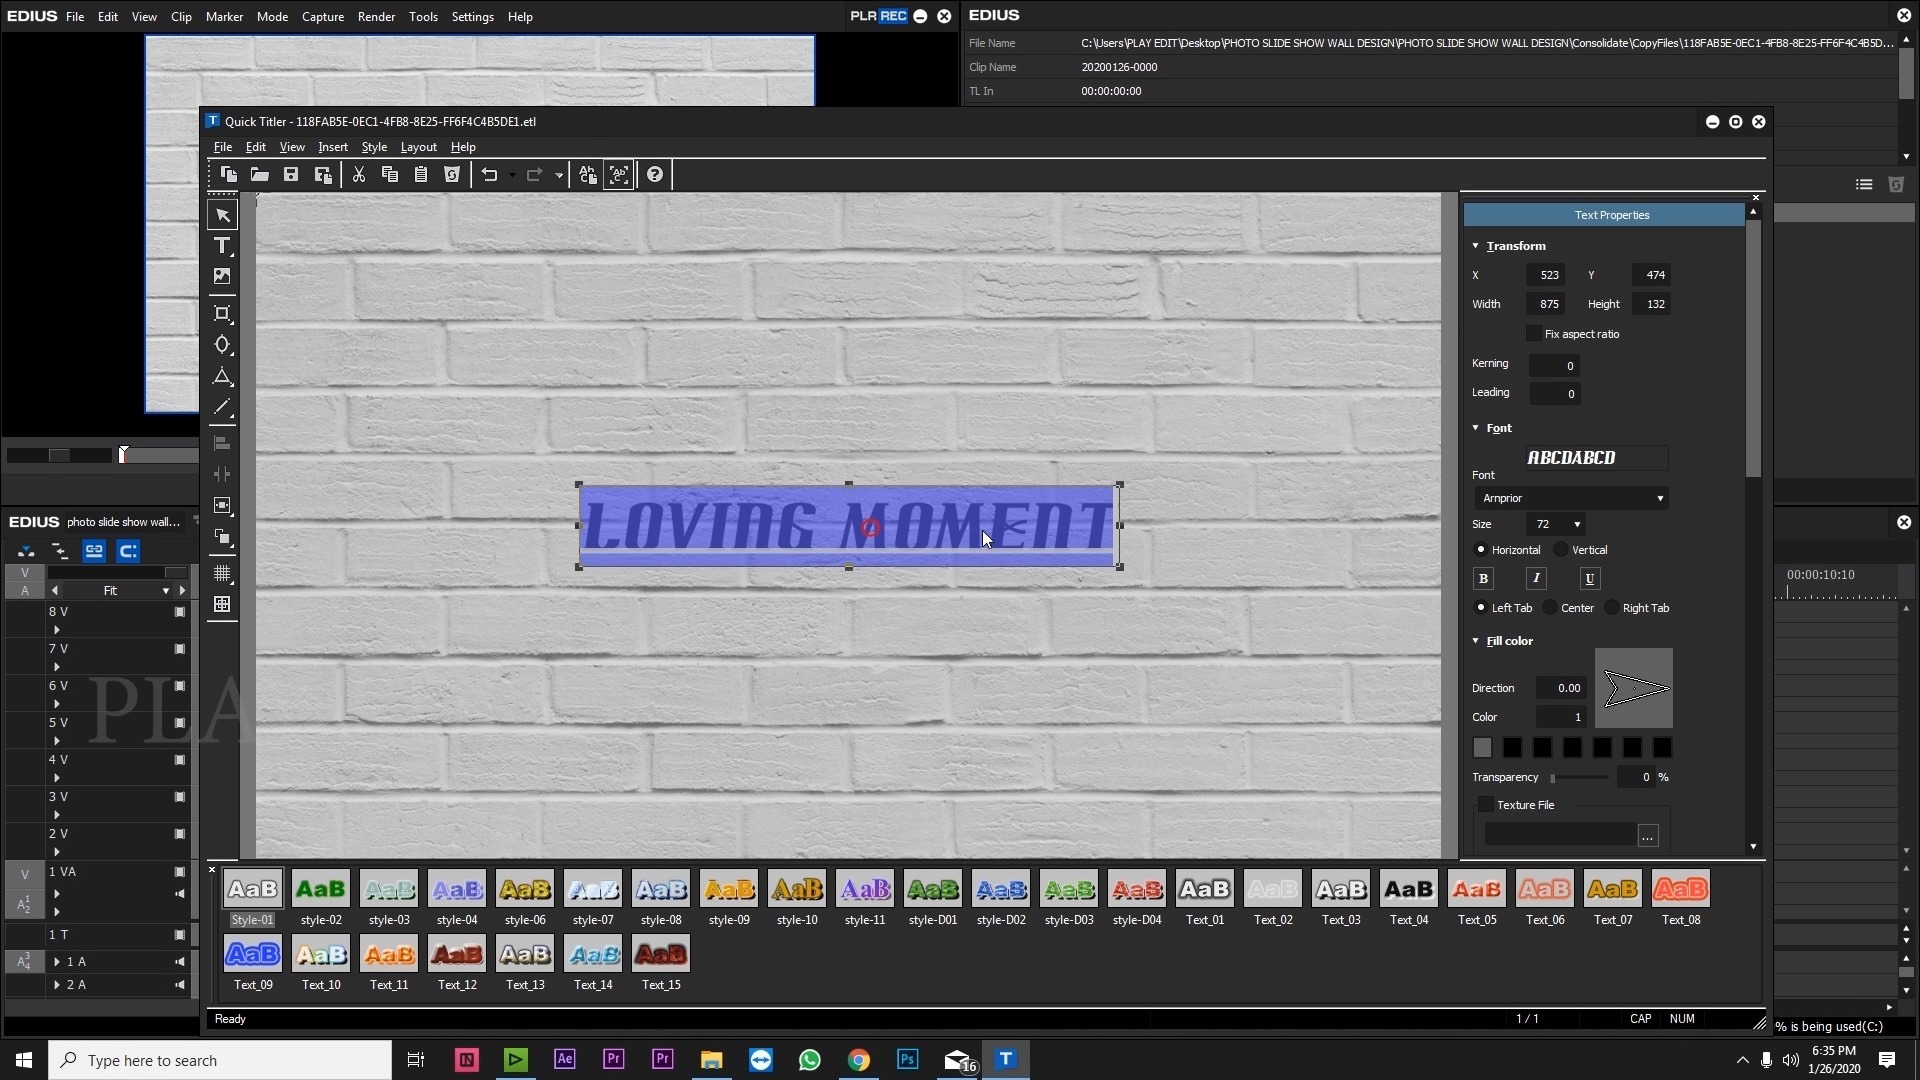Open Photoshop from the taskbar

tap(908, 1060)
